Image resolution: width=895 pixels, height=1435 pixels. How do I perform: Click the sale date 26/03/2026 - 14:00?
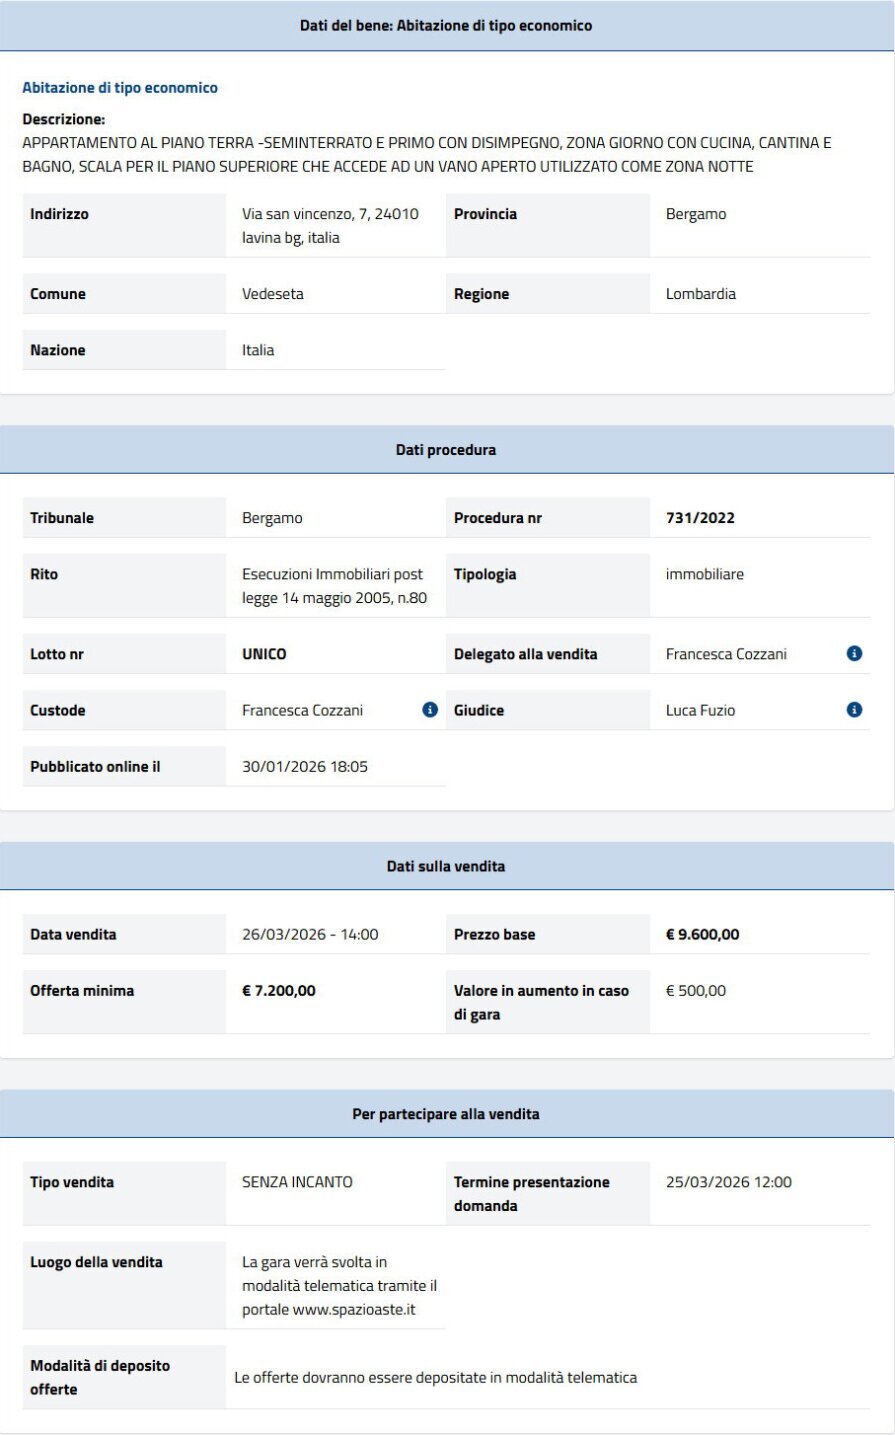[310, 934]
